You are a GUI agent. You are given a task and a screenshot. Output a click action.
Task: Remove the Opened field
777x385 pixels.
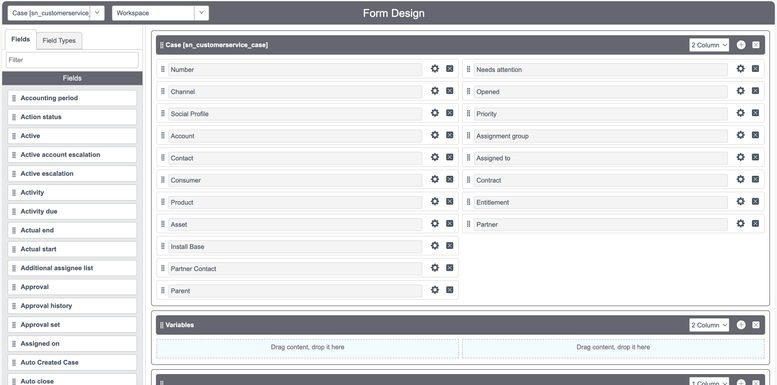tap(755, 91)
